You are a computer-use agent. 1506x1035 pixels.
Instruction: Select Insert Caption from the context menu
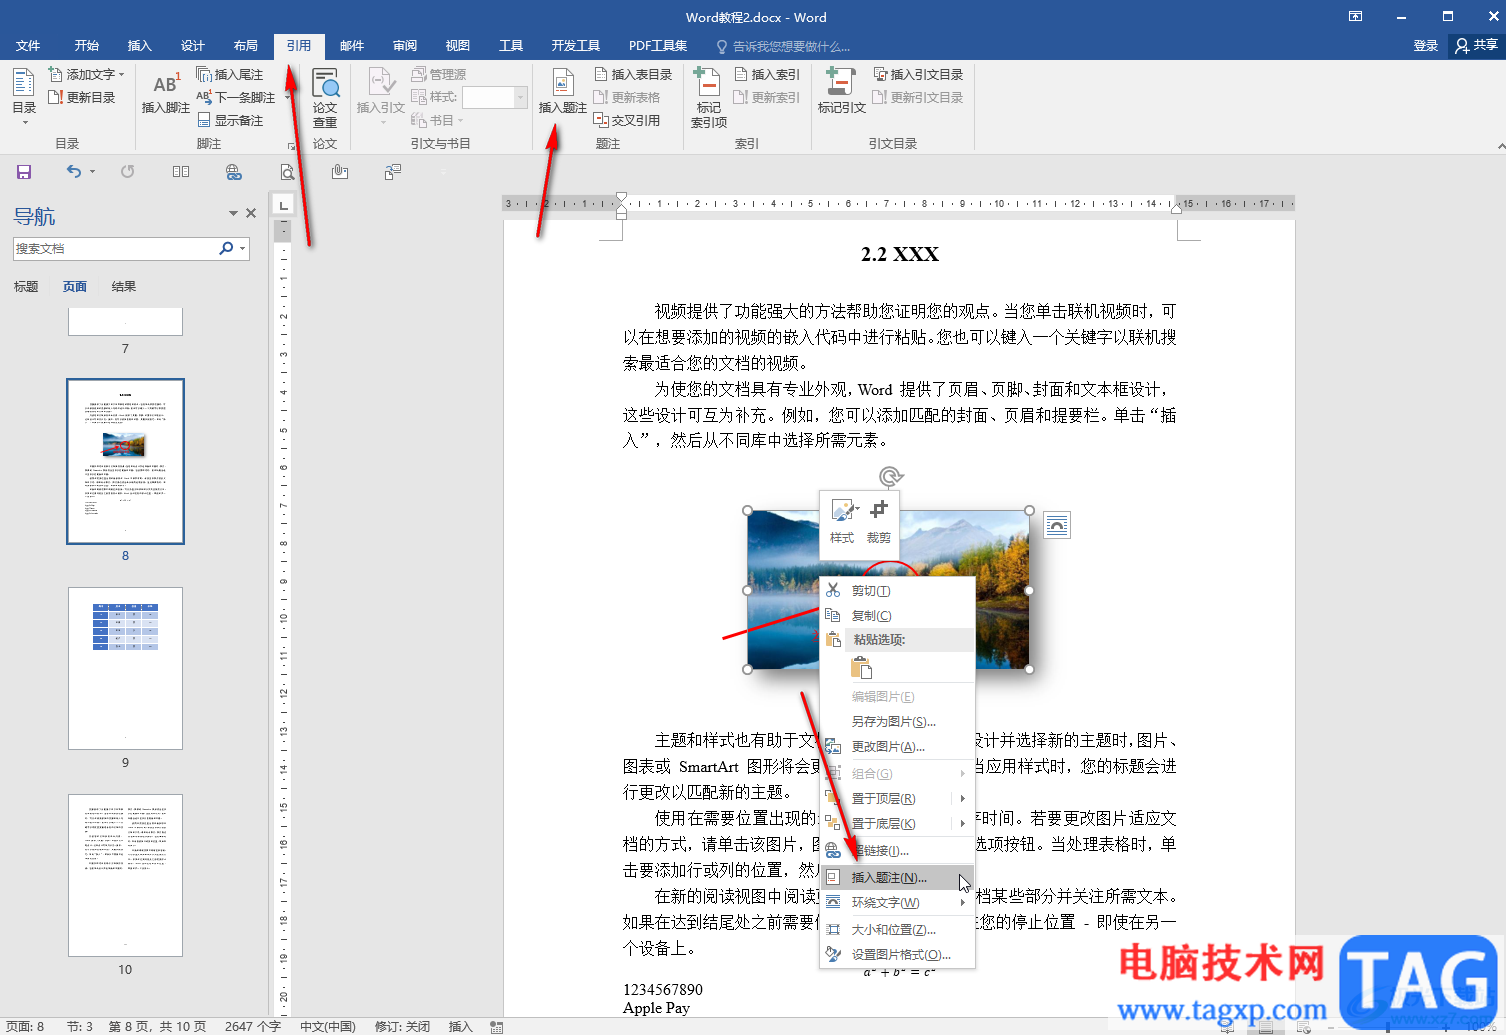pos(888,878)
